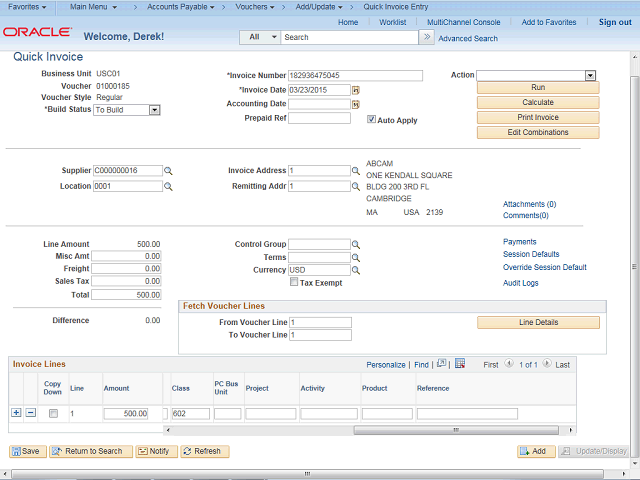Click the Calculate button

coord(538,102)
